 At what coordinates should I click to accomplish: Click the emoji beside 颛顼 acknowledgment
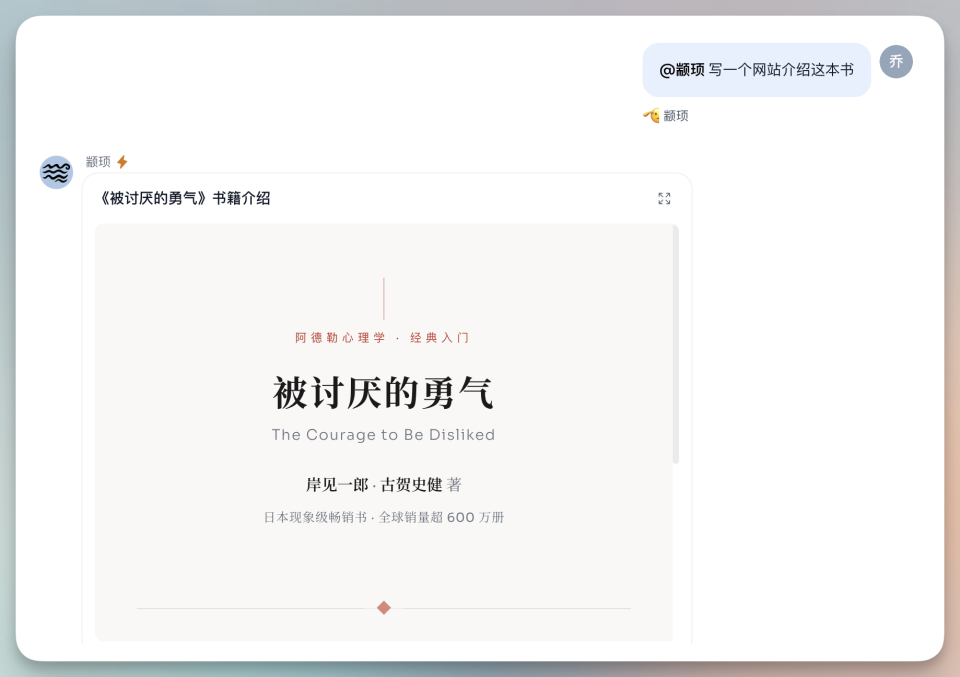(651, 115)
